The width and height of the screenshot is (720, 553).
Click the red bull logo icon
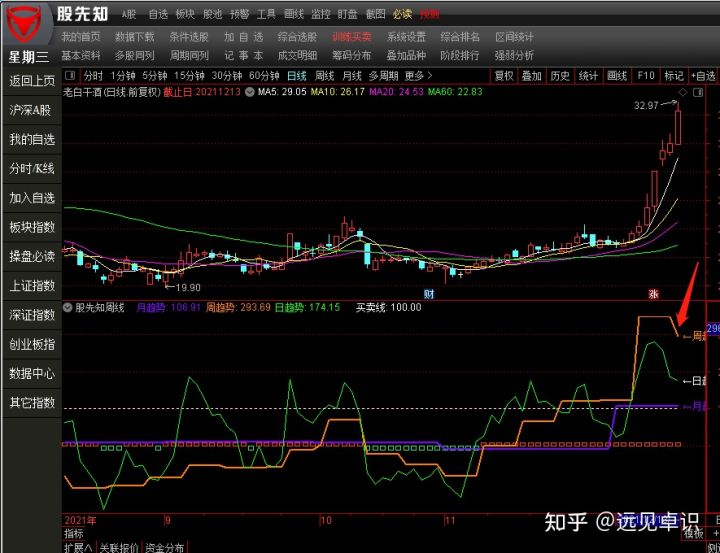pyautogui.click(x=26, y=23)
